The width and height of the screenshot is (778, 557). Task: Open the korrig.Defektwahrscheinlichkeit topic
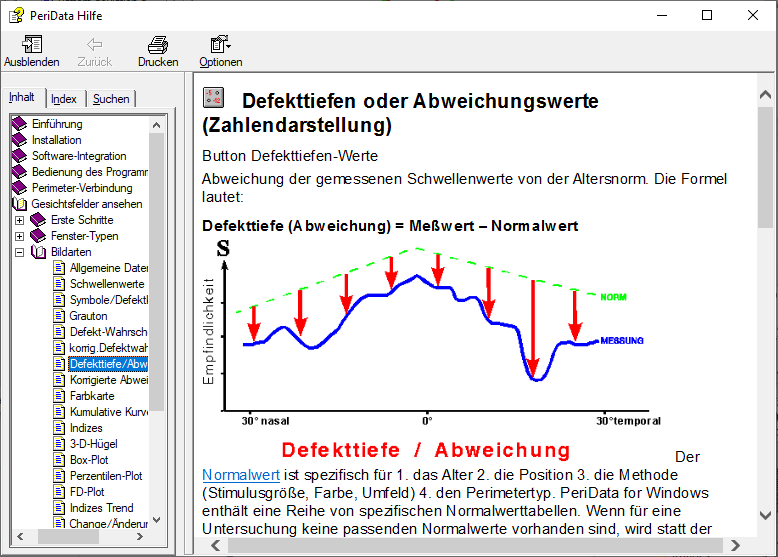tap(109, 348)
